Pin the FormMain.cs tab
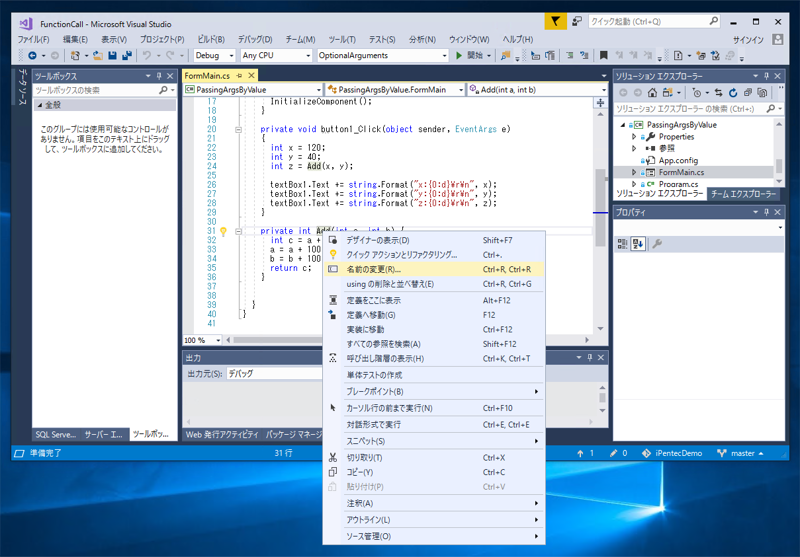 coord(239,75)
